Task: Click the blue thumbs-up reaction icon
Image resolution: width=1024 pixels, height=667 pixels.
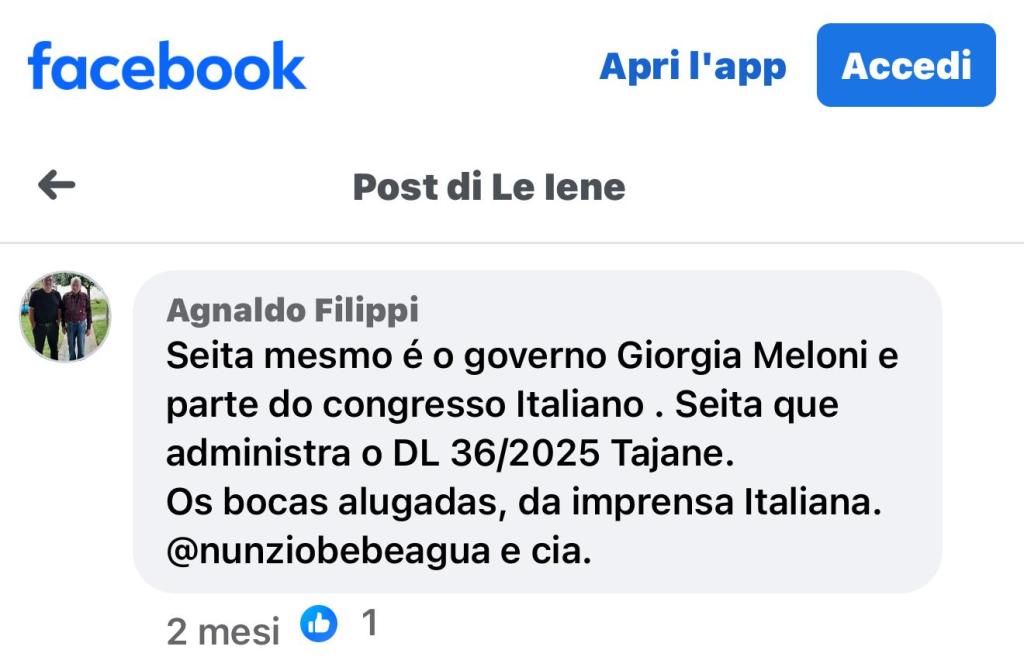Action: coord(319,625)
